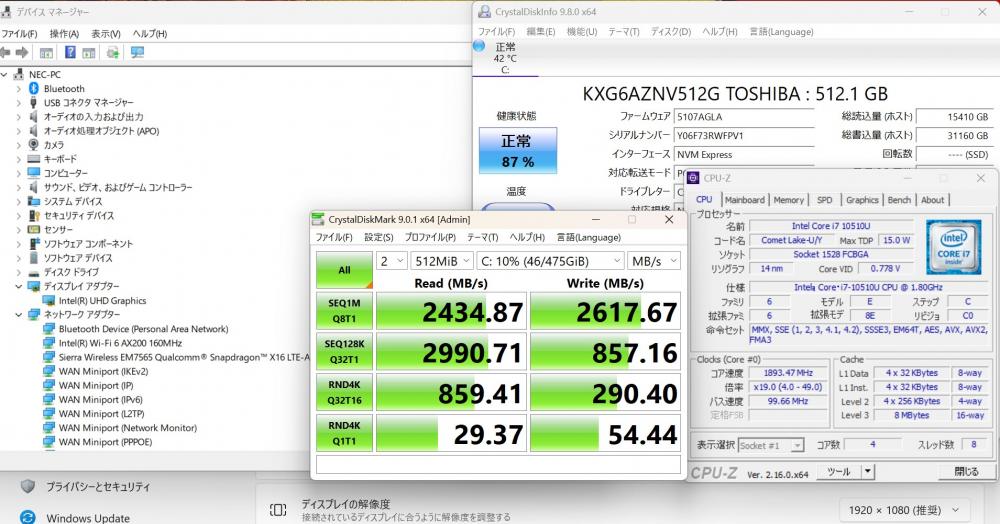Screen dimensions: 1000x524
Task: Click the 閉じる button in CPU-Z
Action: point(966,472)
